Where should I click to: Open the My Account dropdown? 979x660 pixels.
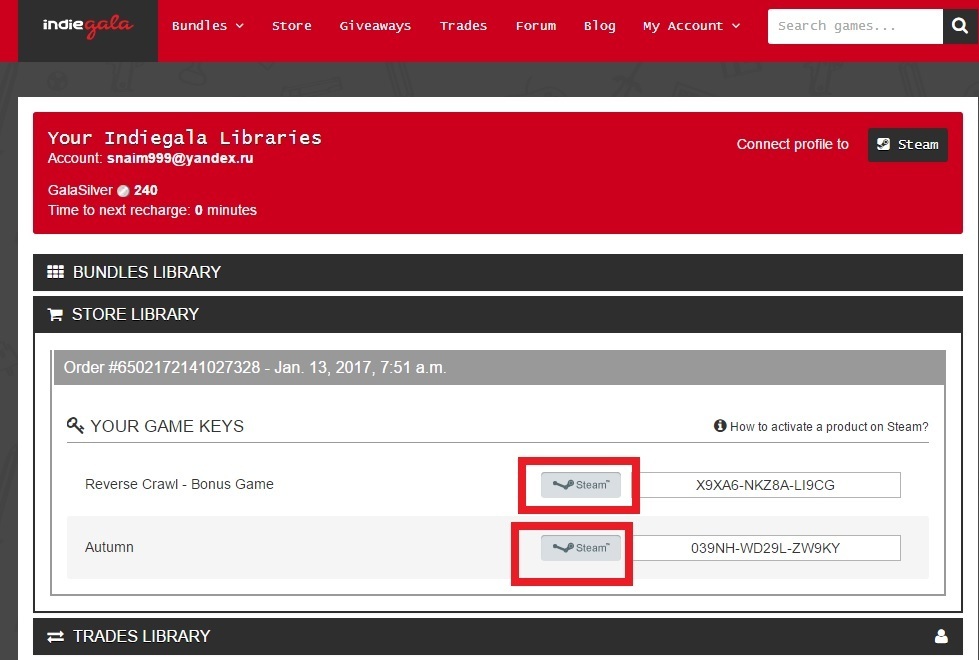(691, 26)
